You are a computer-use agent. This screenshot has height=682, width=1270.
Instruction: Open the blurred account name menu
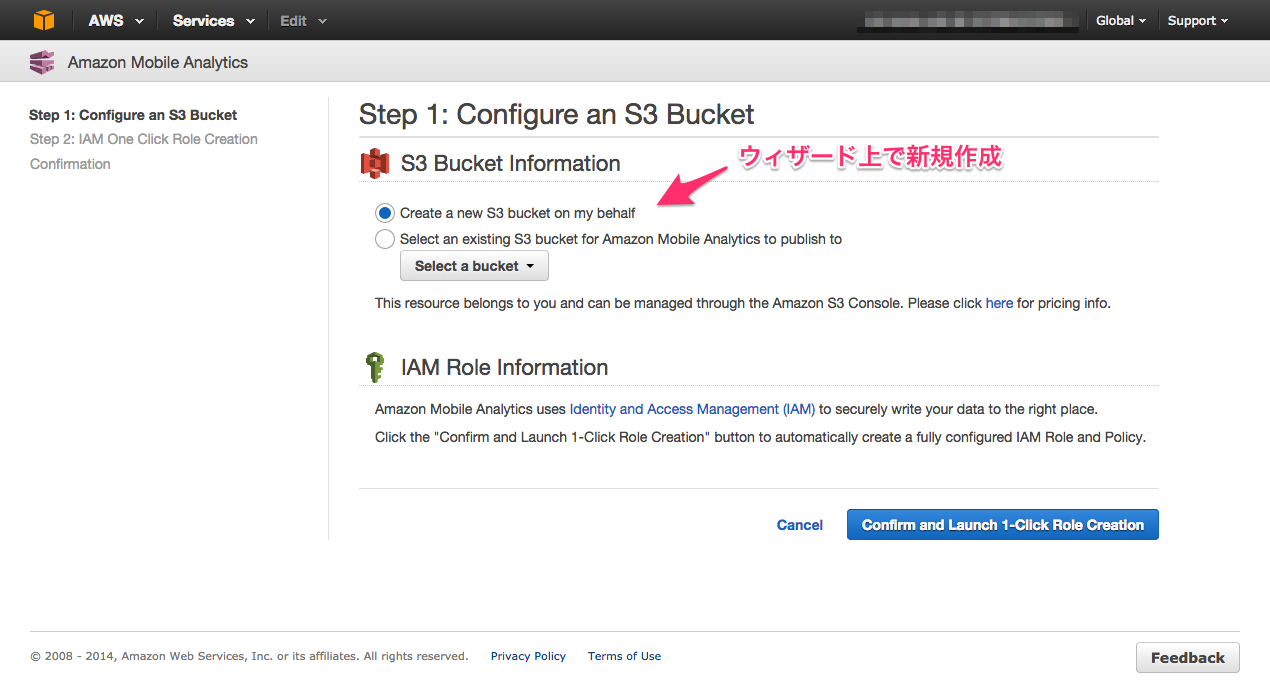coord(970,20)
